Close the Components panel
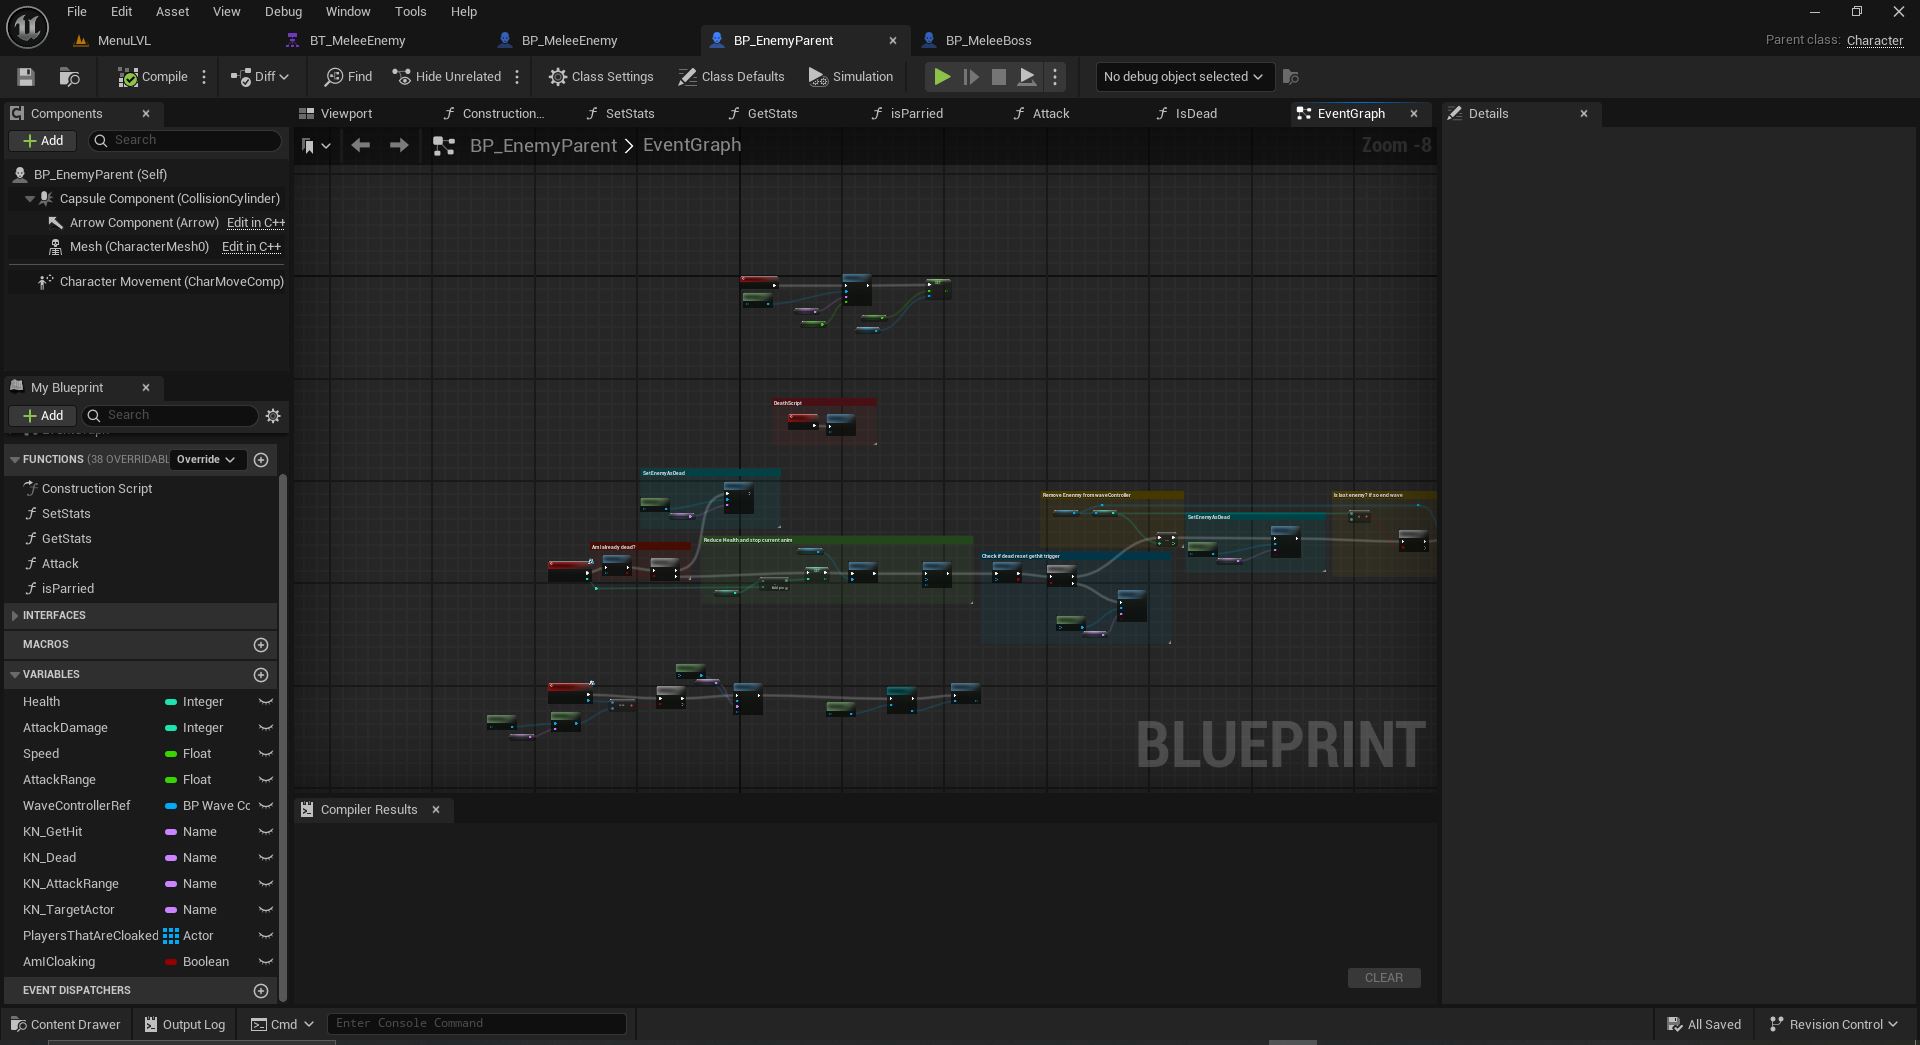 [x=146, y=114]
